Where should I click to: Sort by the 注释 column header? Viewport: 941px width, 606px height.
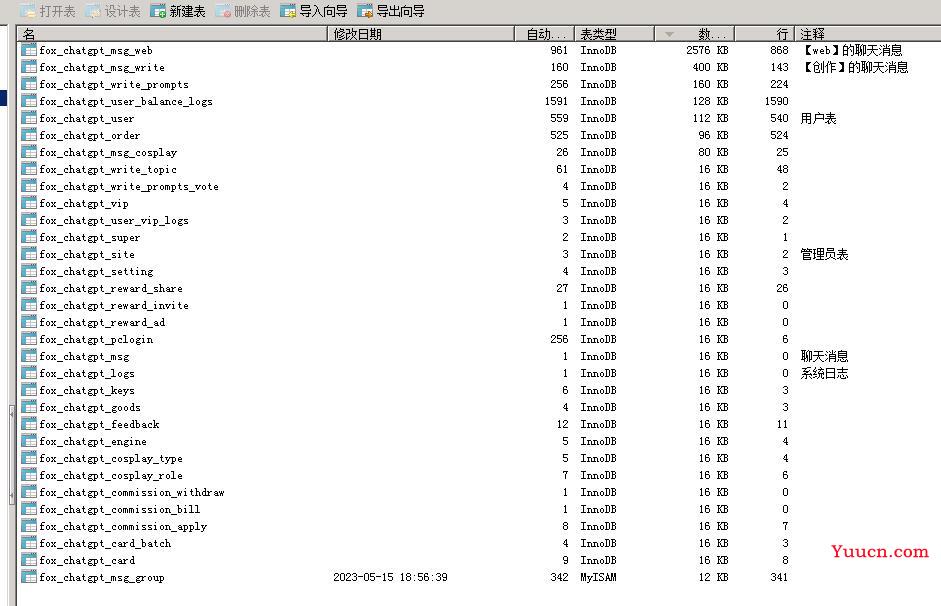[868, 34]
